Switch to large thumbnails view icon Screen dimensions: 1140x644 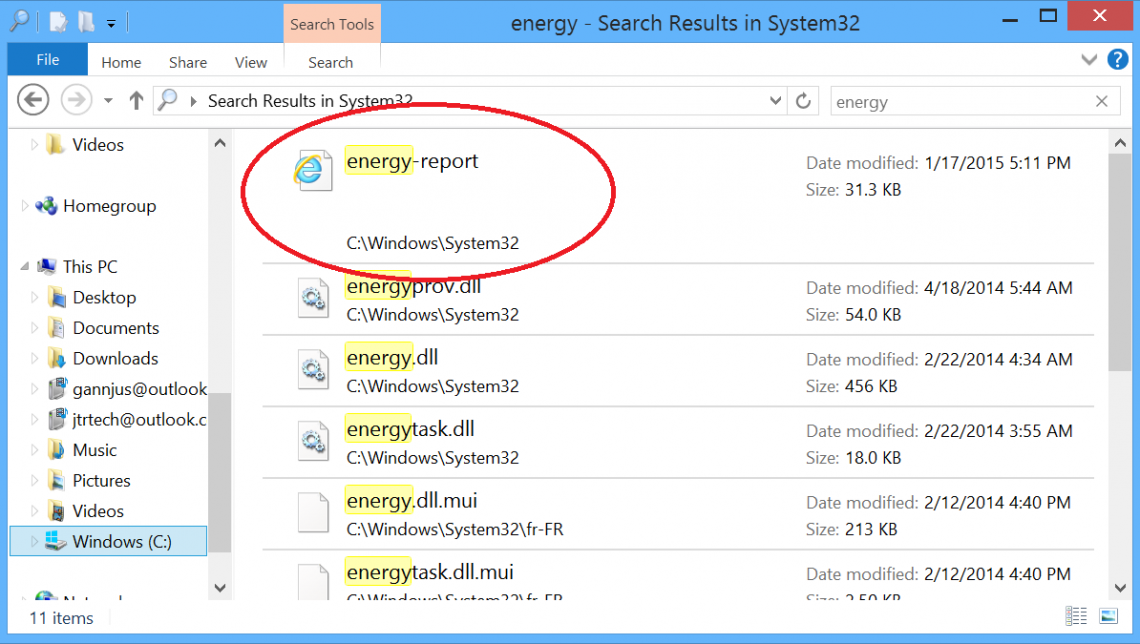click(x=1108, y=616)
